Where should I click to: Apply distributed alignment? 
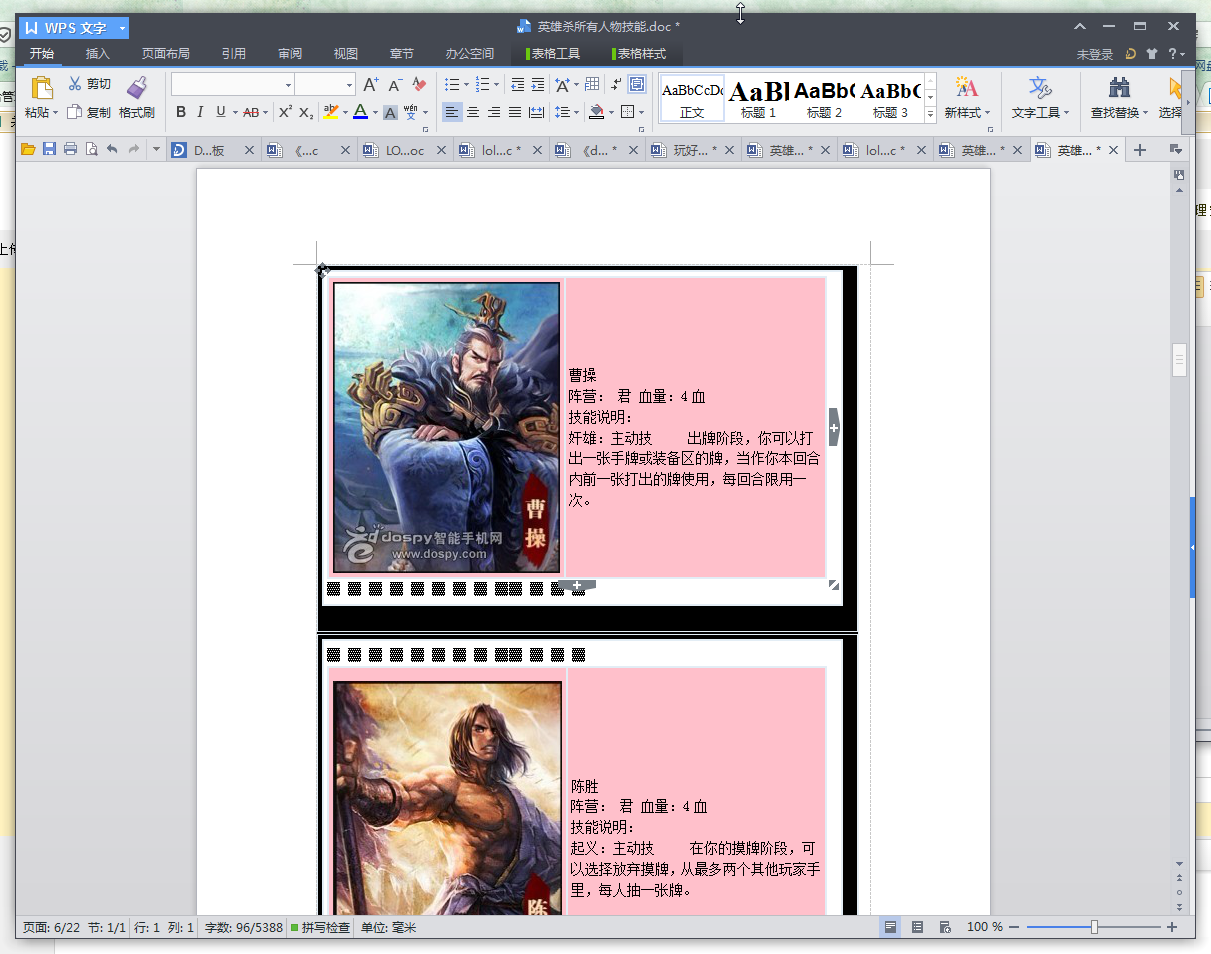tap(536, 112)
